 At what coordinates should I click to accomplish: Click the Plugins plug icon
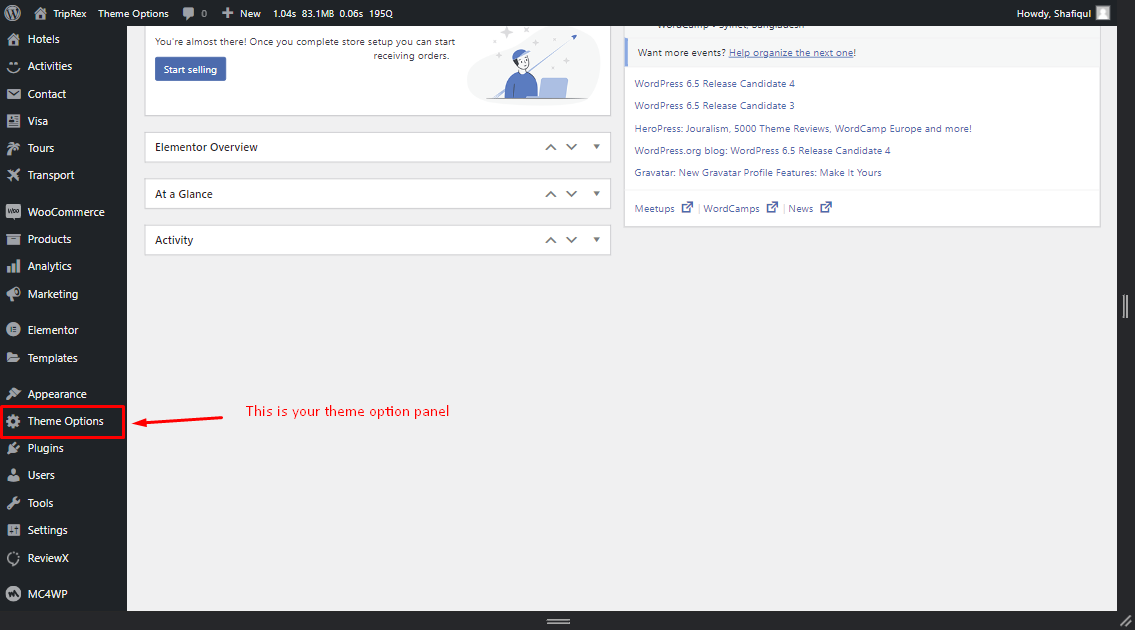pyautogui.click(x=13, y=448)
